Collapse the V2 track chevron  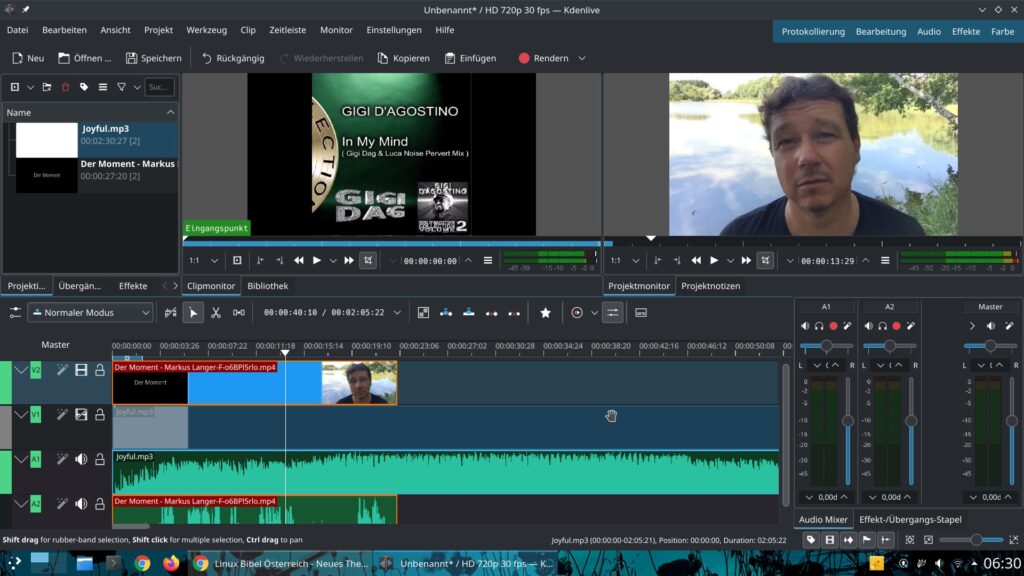21,370
